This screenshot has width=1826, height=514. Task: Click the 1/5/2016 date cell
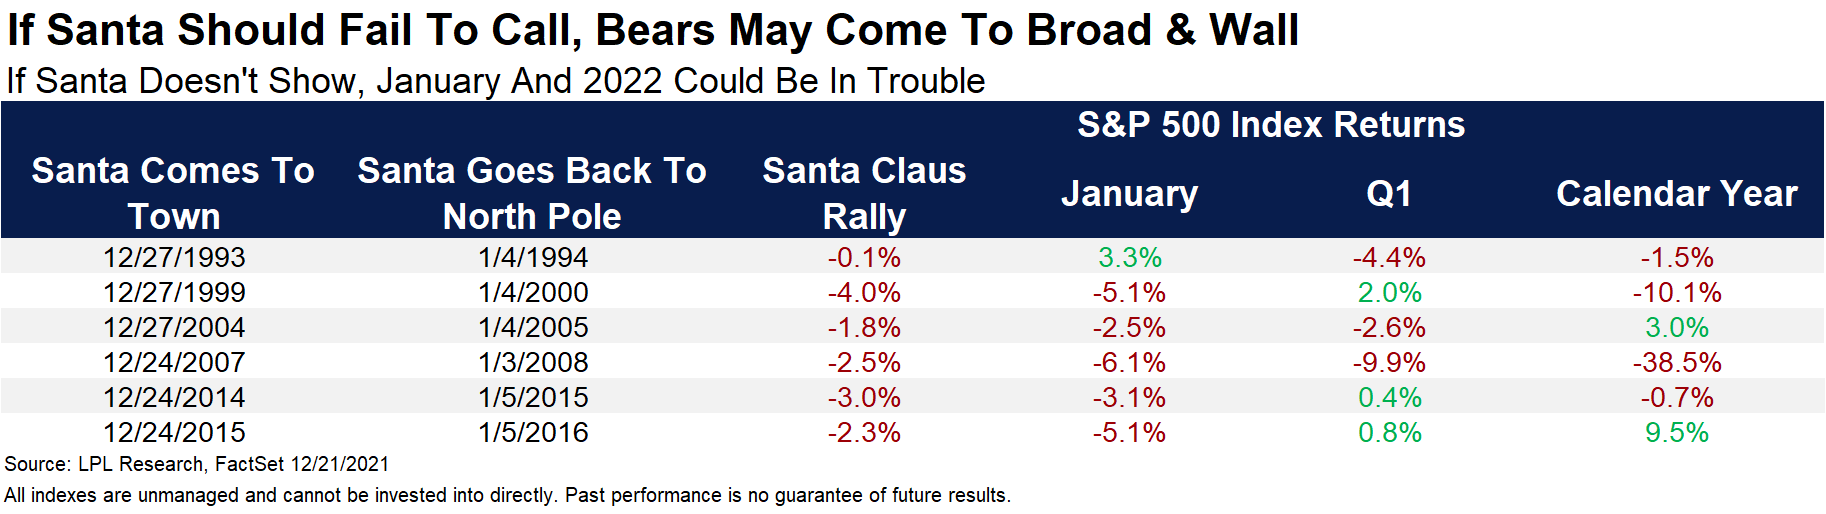tap(533, 432)
